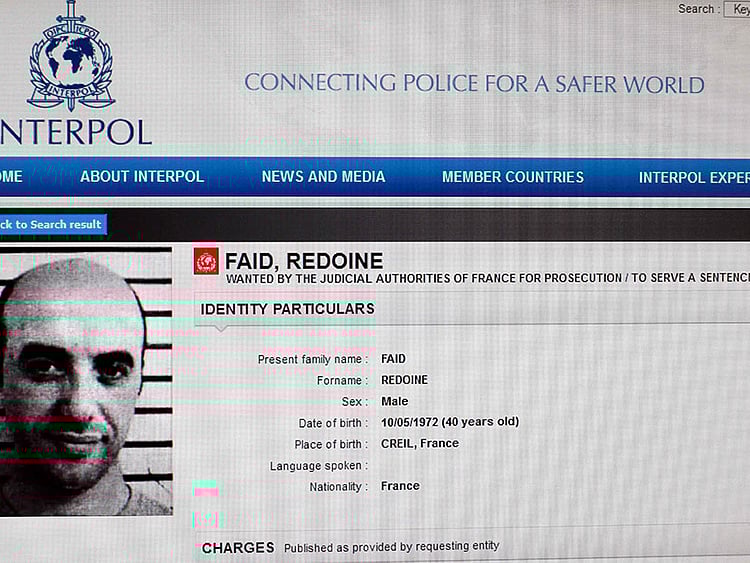Image resolution: width=750 pixels, height=563 pixels.
Task: Go to the Home menu item
Action: point(11,177)
